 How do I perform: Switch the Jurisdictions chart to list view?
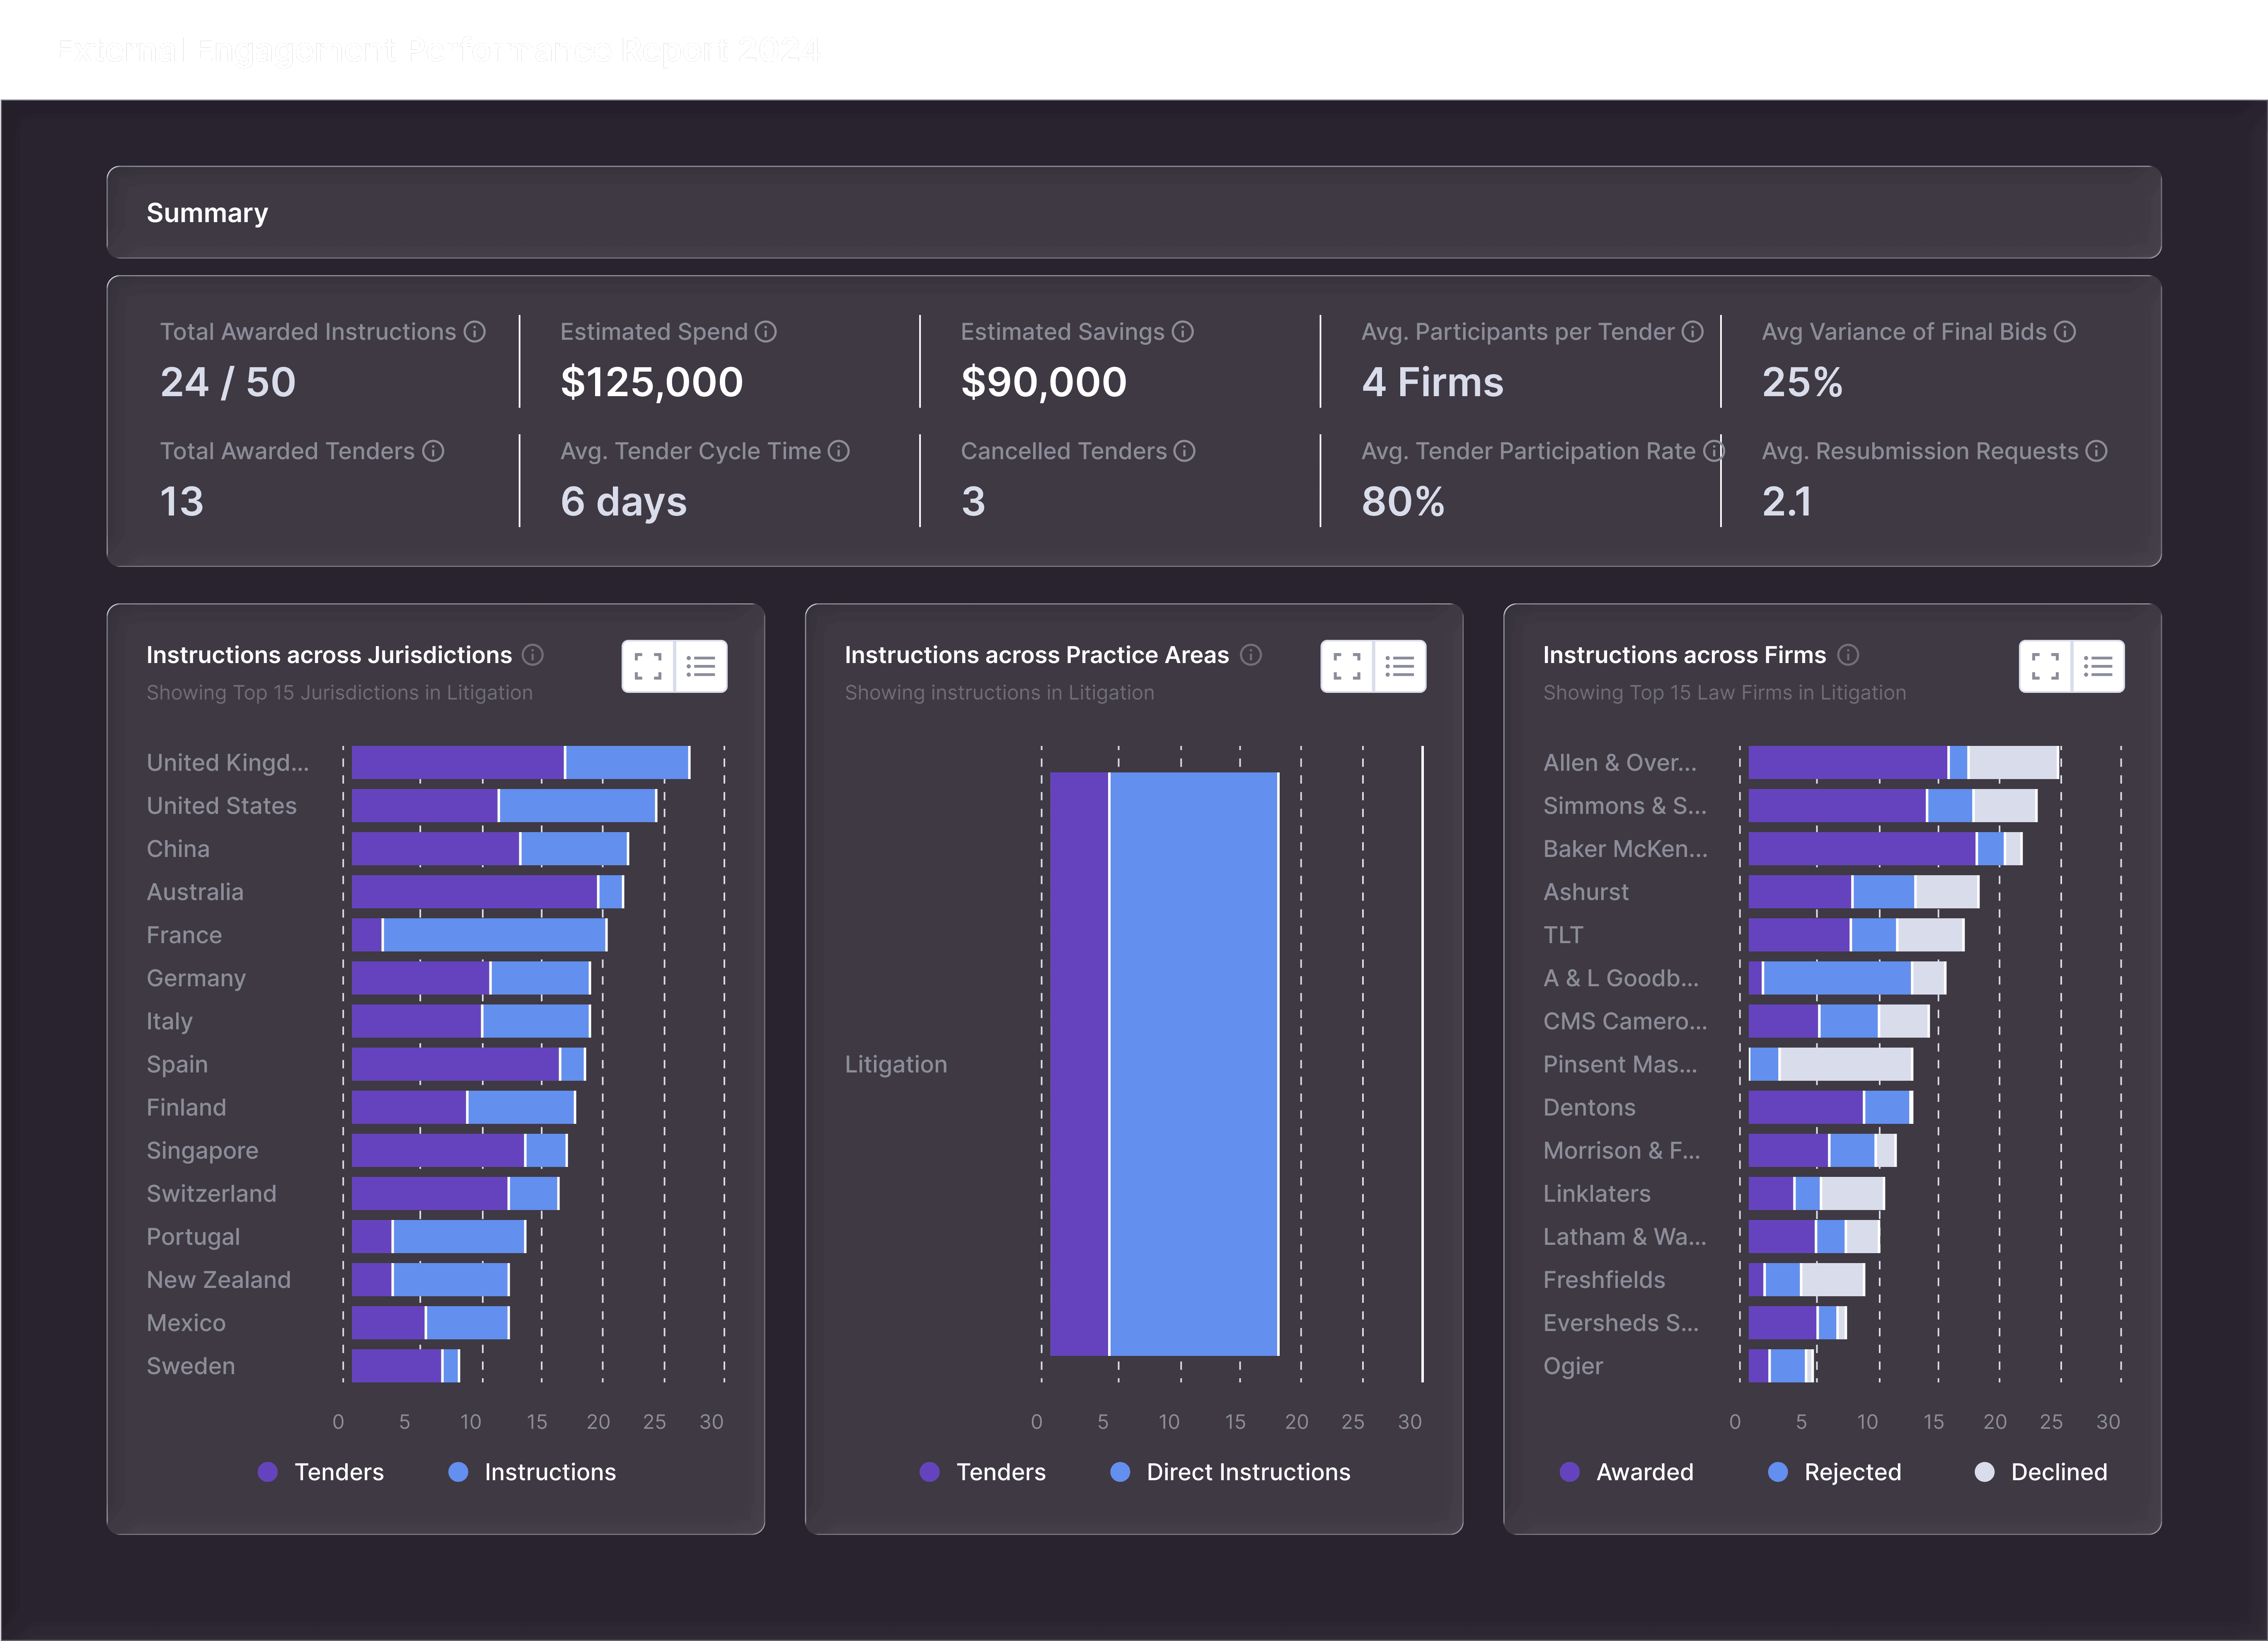pyautogui.click(x=701, y=666)
